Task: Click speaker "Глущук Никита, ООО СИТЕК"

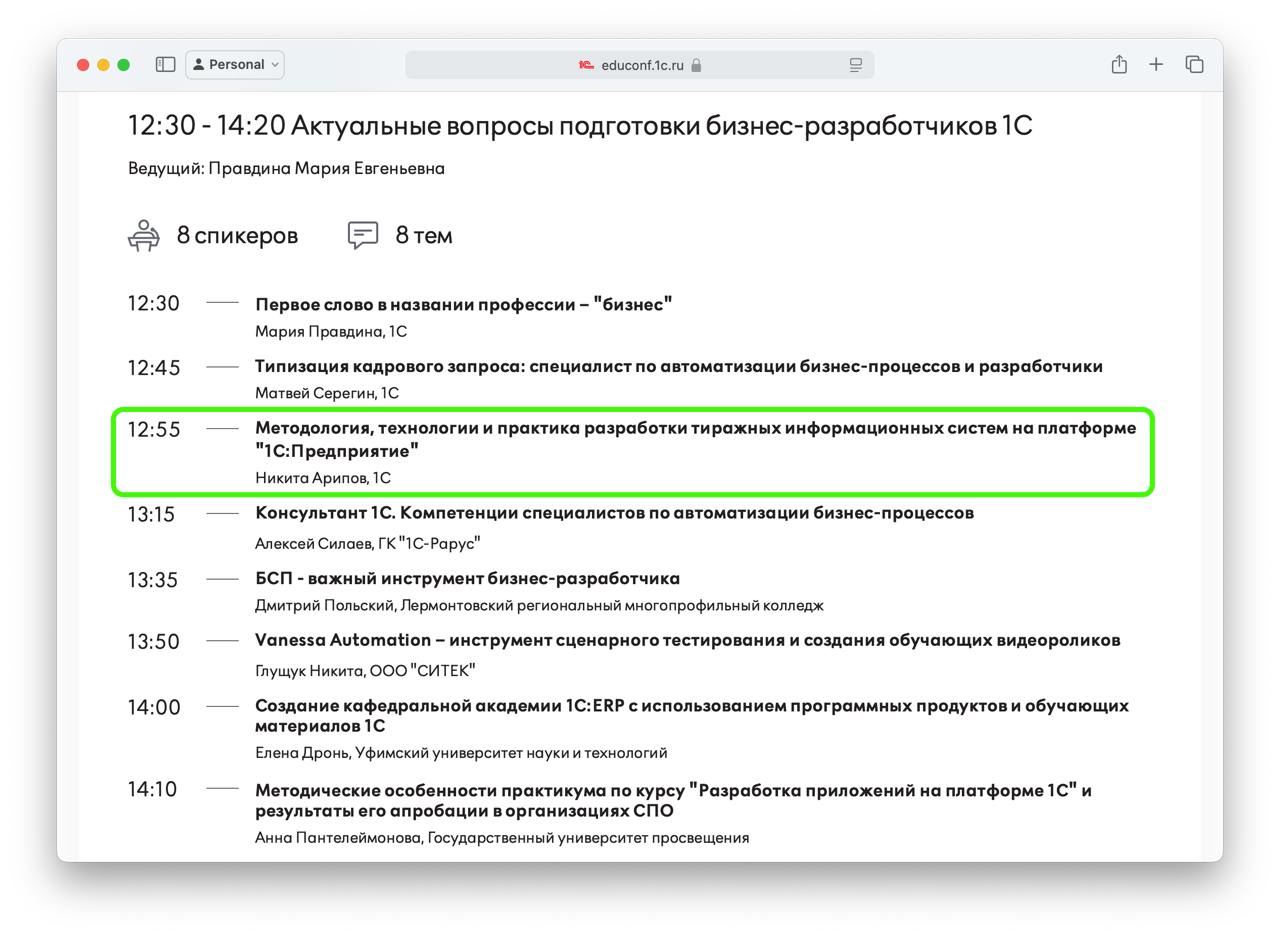Action: [365, 670]
